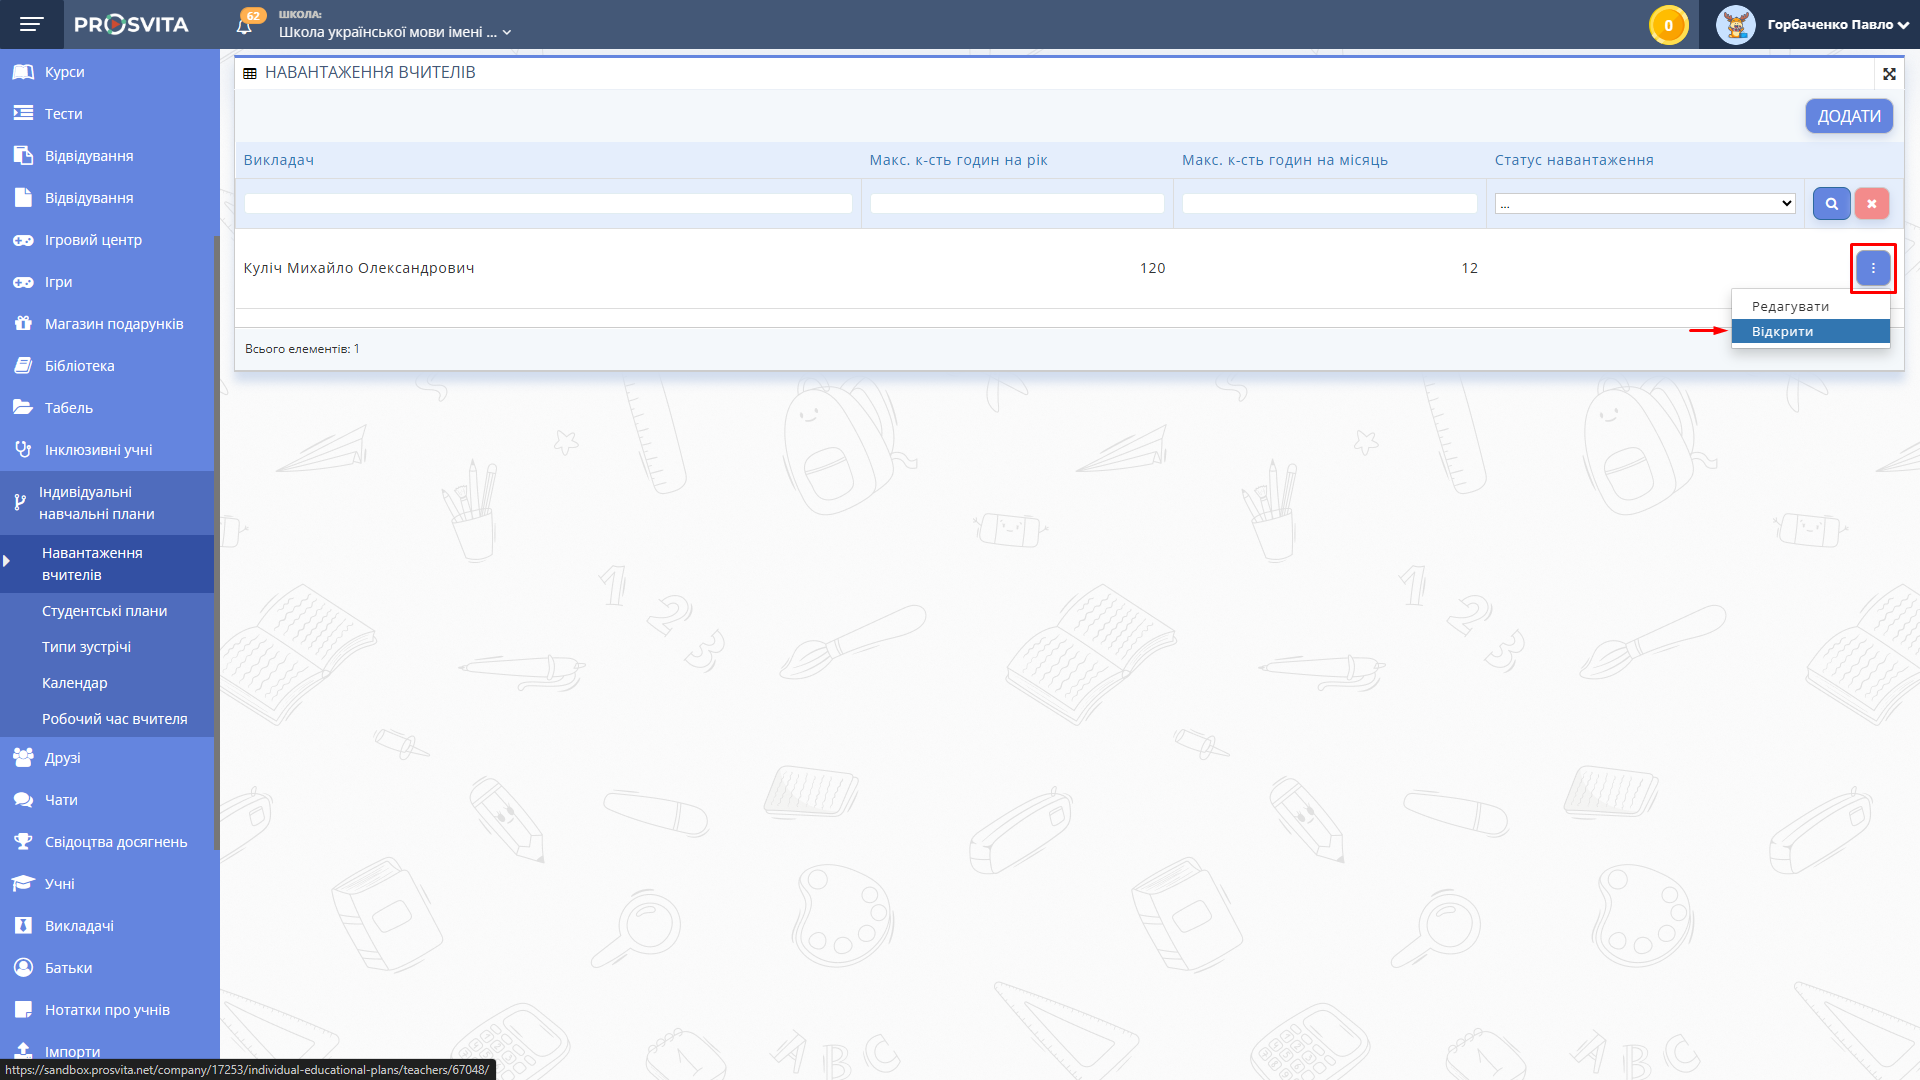Image resolution: width=1920 pixels, height=1080 pixels.
Task: Click the gold coin balance icon
Action: [x=1668, y=25]
